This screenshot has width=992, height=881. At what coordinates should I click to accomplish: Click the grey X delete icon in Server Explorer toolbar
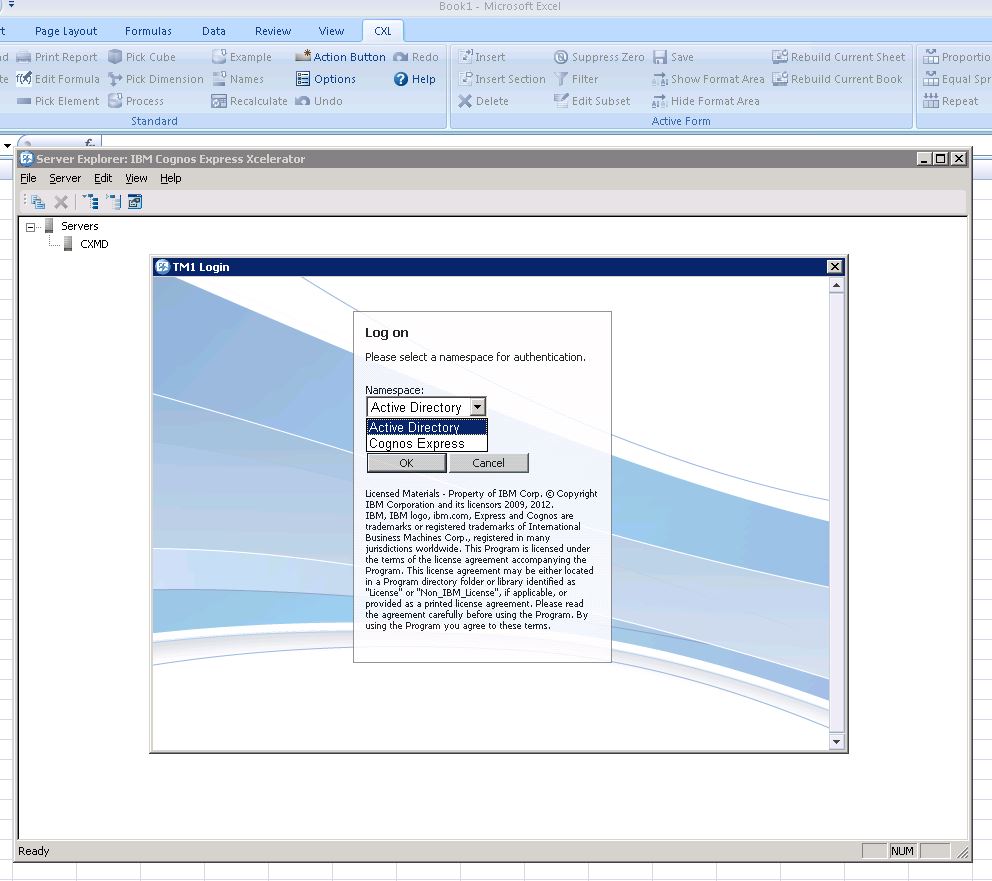click(61, 202)
